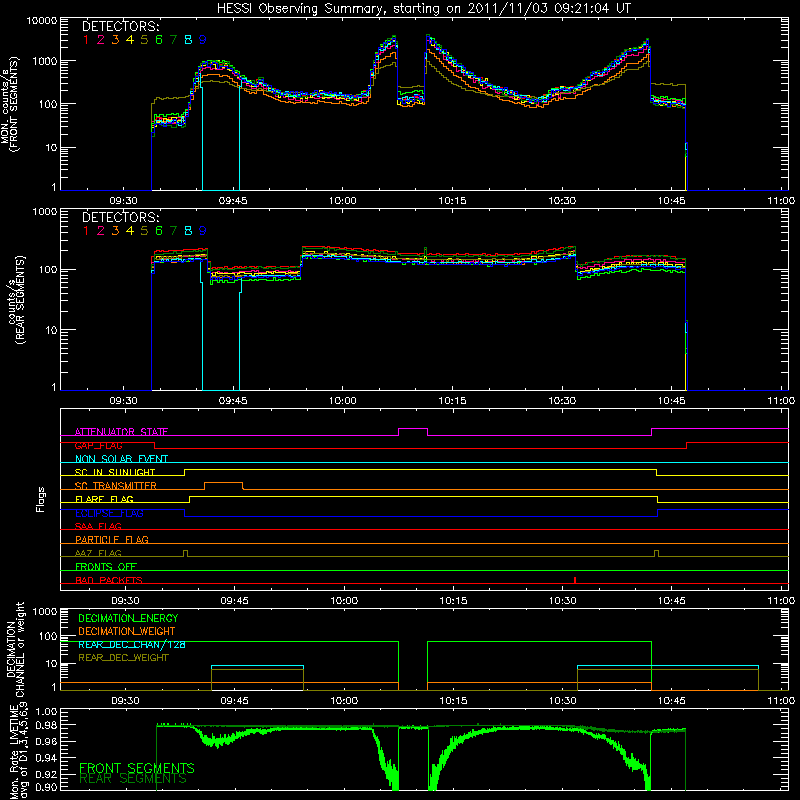The image size is (800, 800).
Task: Click the 'PARTICLE_FLAG' label
Action: tap(112, 539)
